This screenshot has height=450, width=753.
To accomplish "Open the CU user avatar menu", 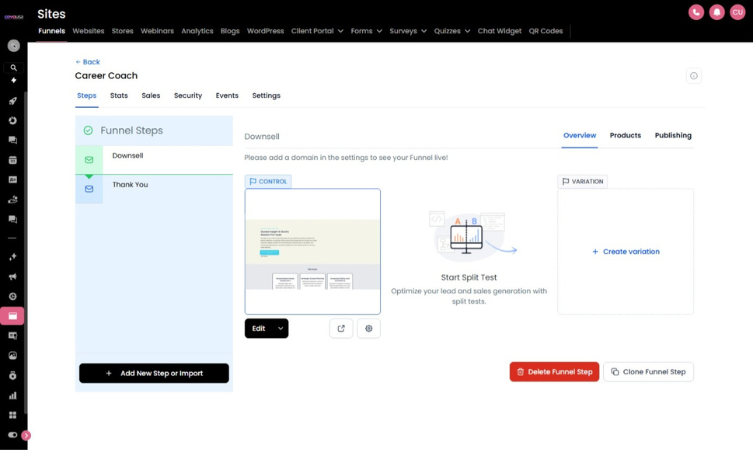I will (737, 12).
